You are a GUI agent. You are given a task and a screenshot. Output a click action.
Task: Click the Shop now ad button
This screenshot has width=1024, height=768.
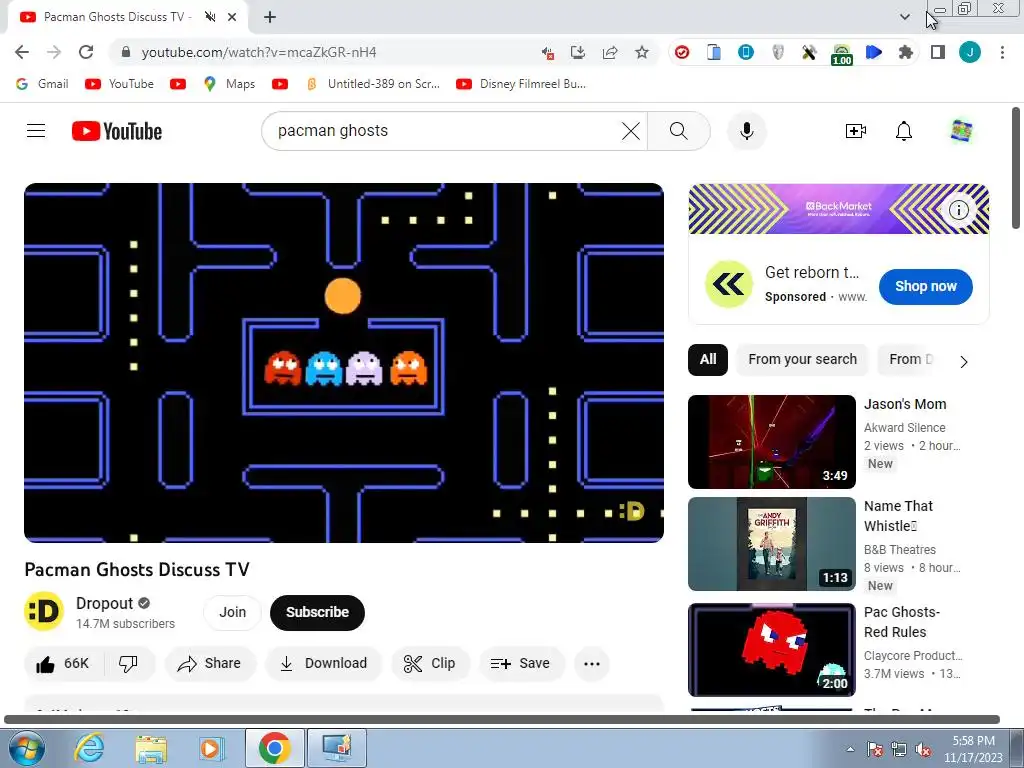point(925,287)
